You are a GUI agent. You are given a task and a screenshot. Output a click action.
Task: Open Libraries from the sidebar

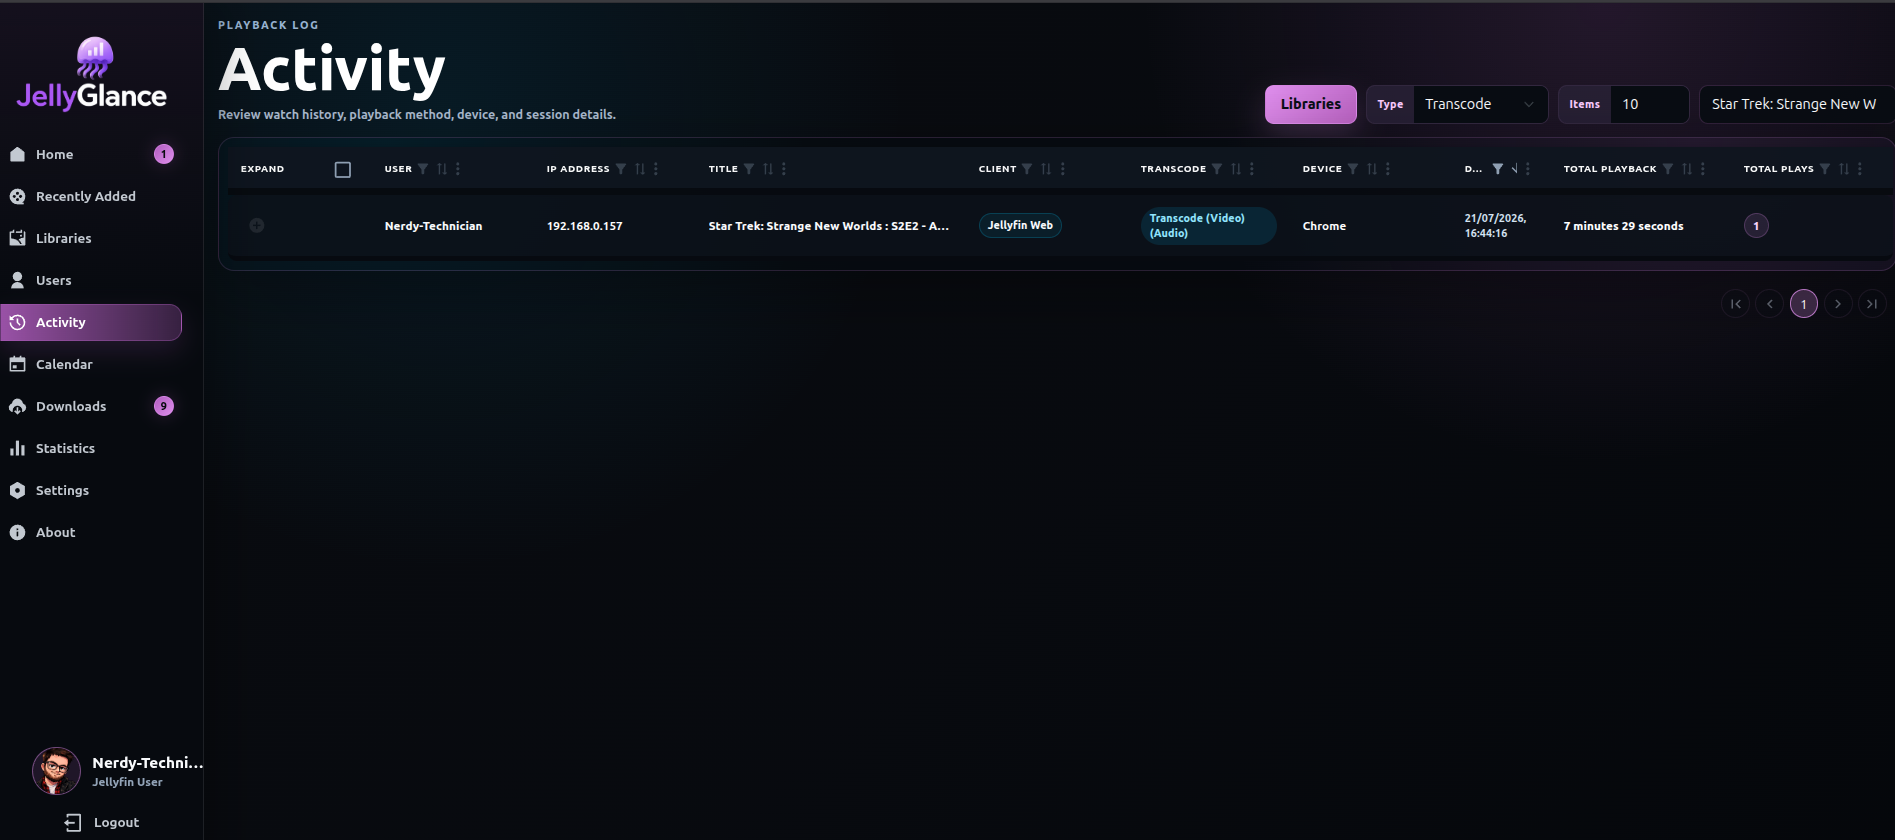click(91, 238)
